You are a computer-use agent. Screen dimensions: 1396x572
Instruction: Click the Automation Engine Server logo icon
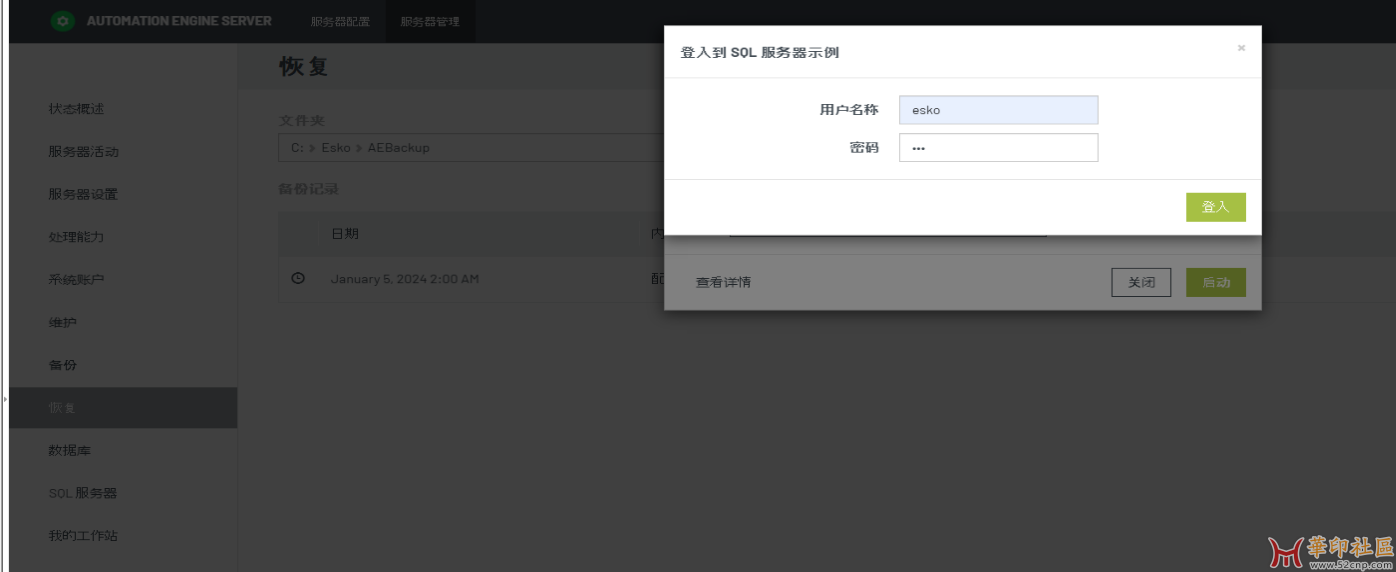(63, 21)
